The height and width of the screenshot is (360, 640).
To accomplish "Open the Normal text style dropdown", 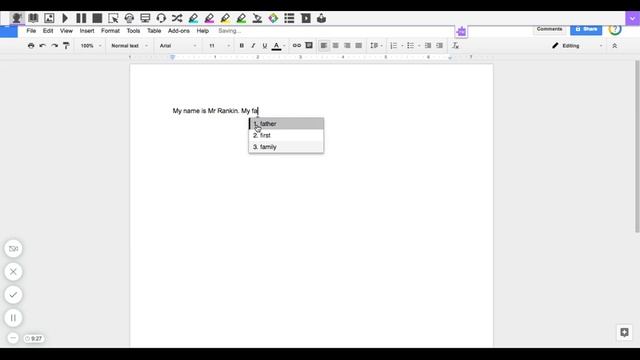I will 129,46.
